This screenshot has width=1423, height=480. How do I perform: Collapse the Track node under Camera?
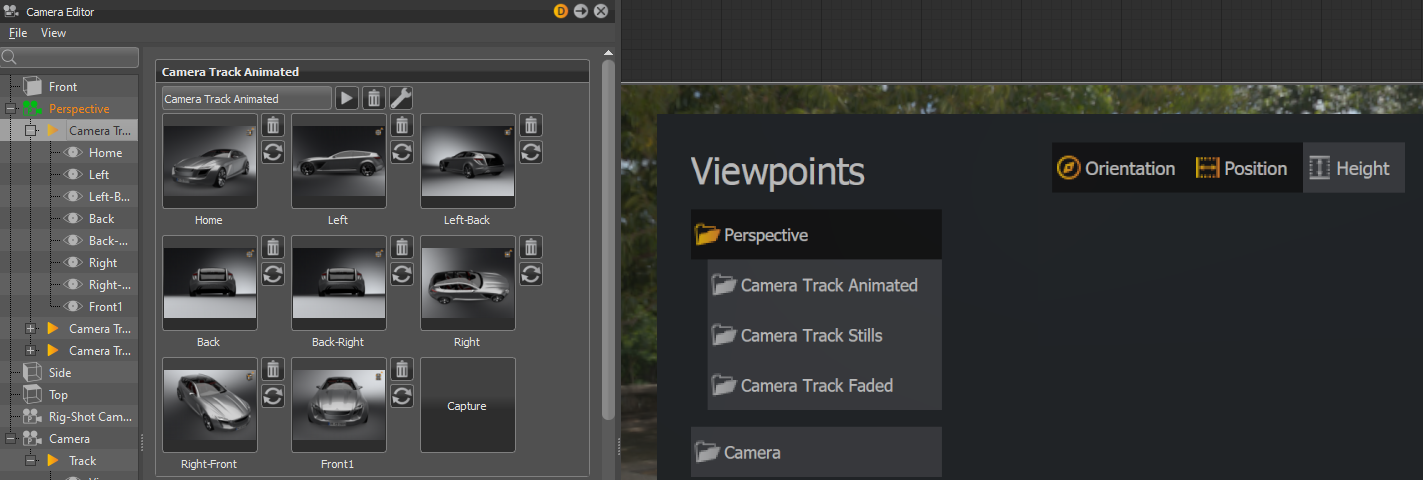coord(31,460)
